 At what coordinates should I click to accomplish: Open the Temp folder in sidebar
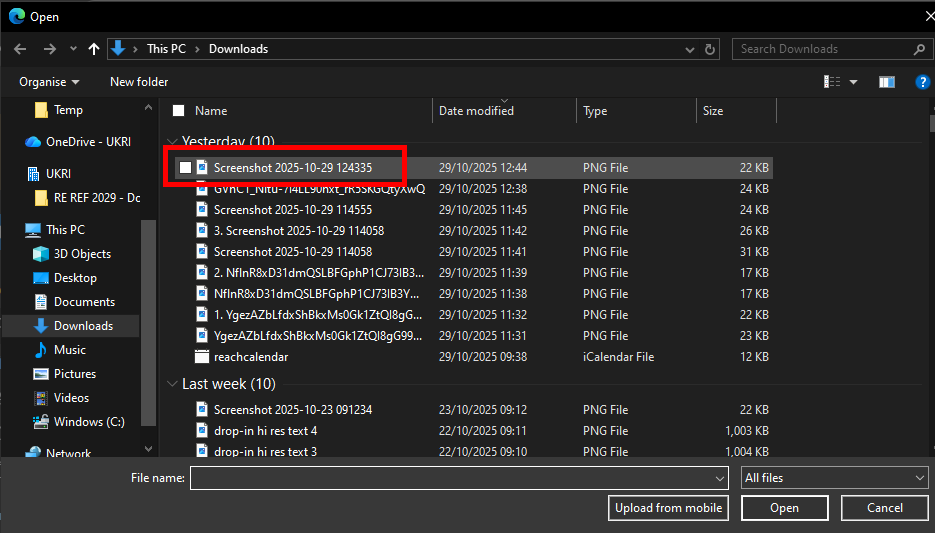tap(68, 110)
